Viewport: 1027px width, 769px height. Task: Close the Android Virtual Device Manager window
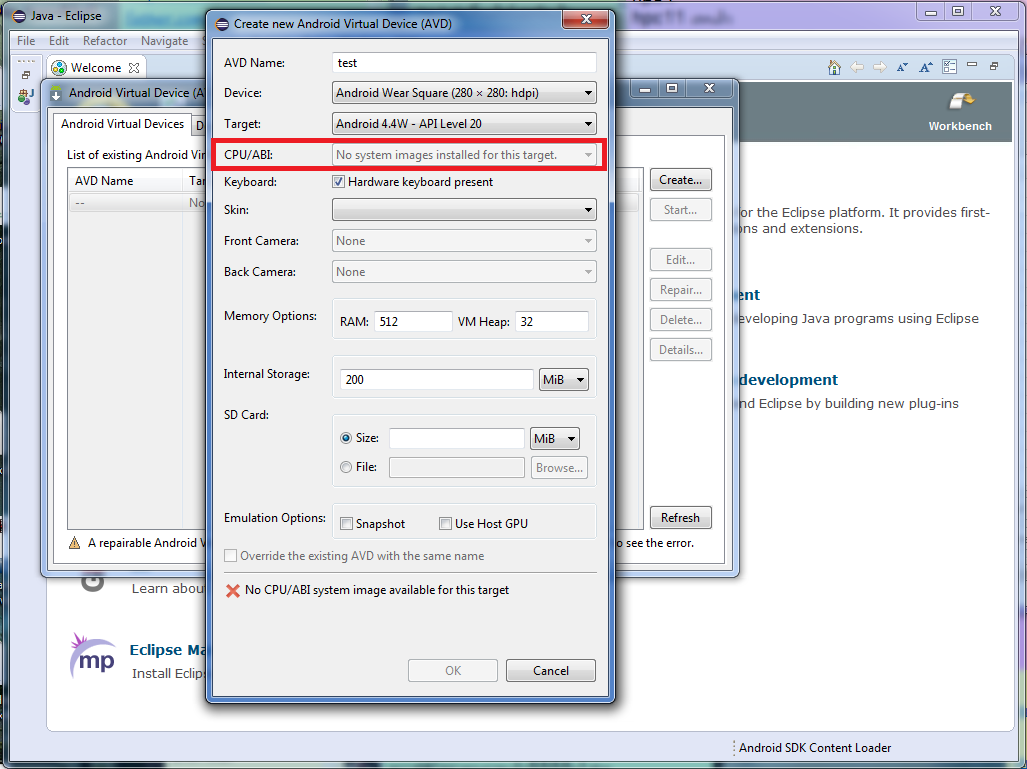(x=709, y=88)
